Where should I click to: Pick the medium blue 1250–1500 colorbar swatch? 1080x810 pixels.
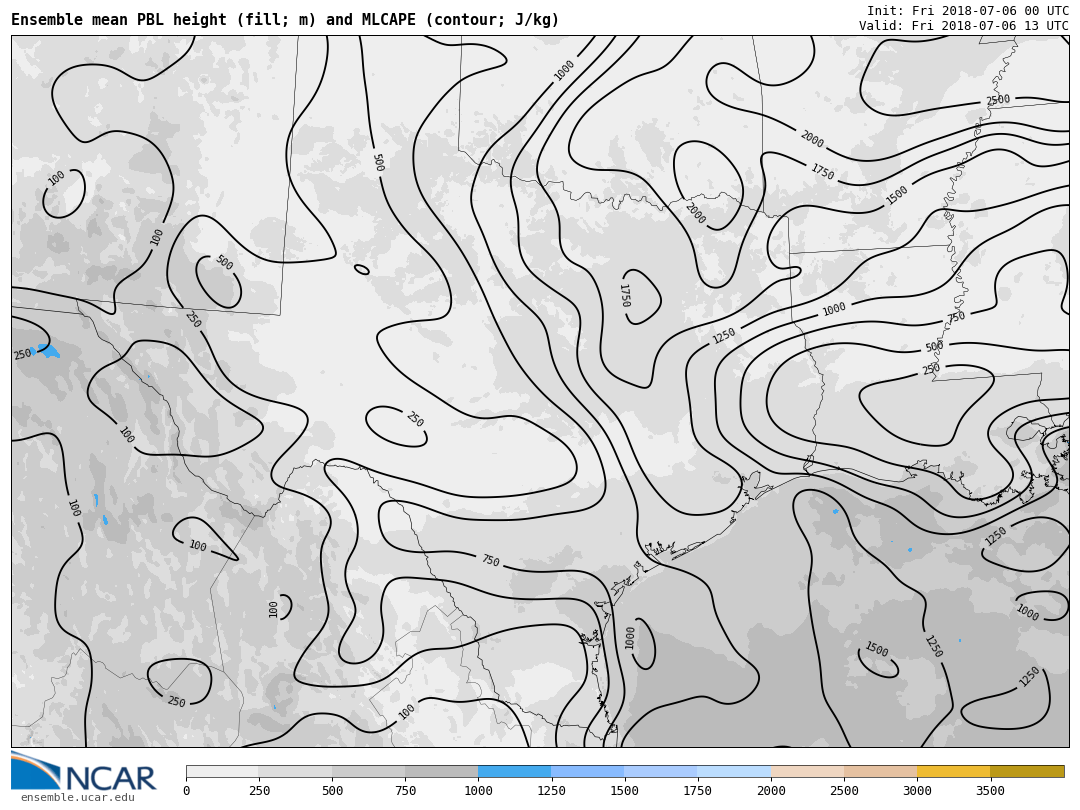(587, 772)
